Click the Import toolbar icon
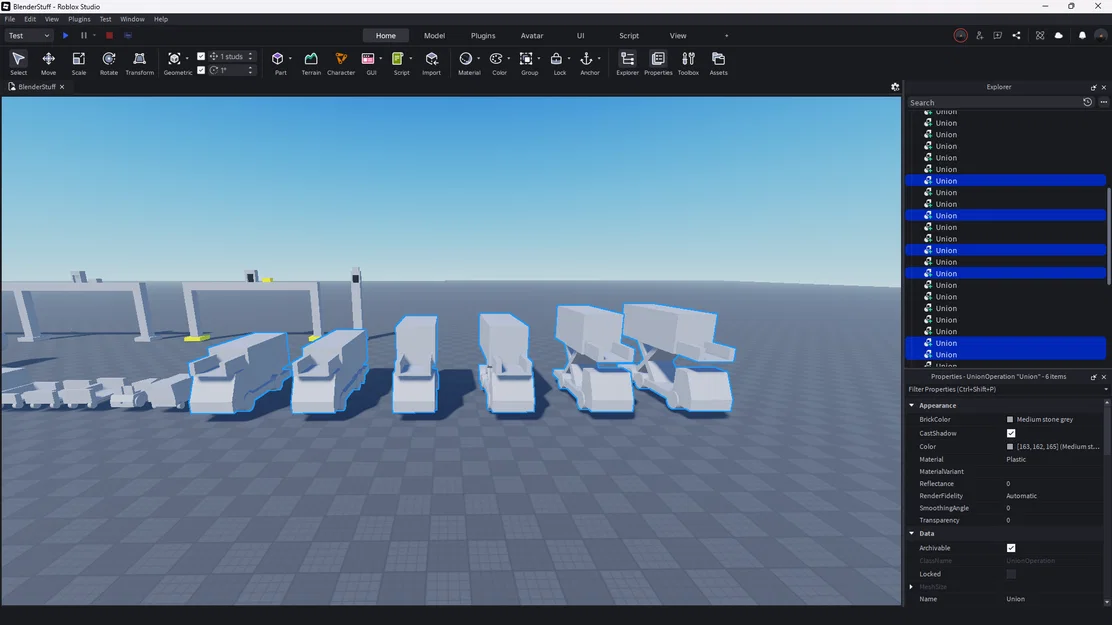The height and width of the screenshot is (625, 1112). point(431,59)
